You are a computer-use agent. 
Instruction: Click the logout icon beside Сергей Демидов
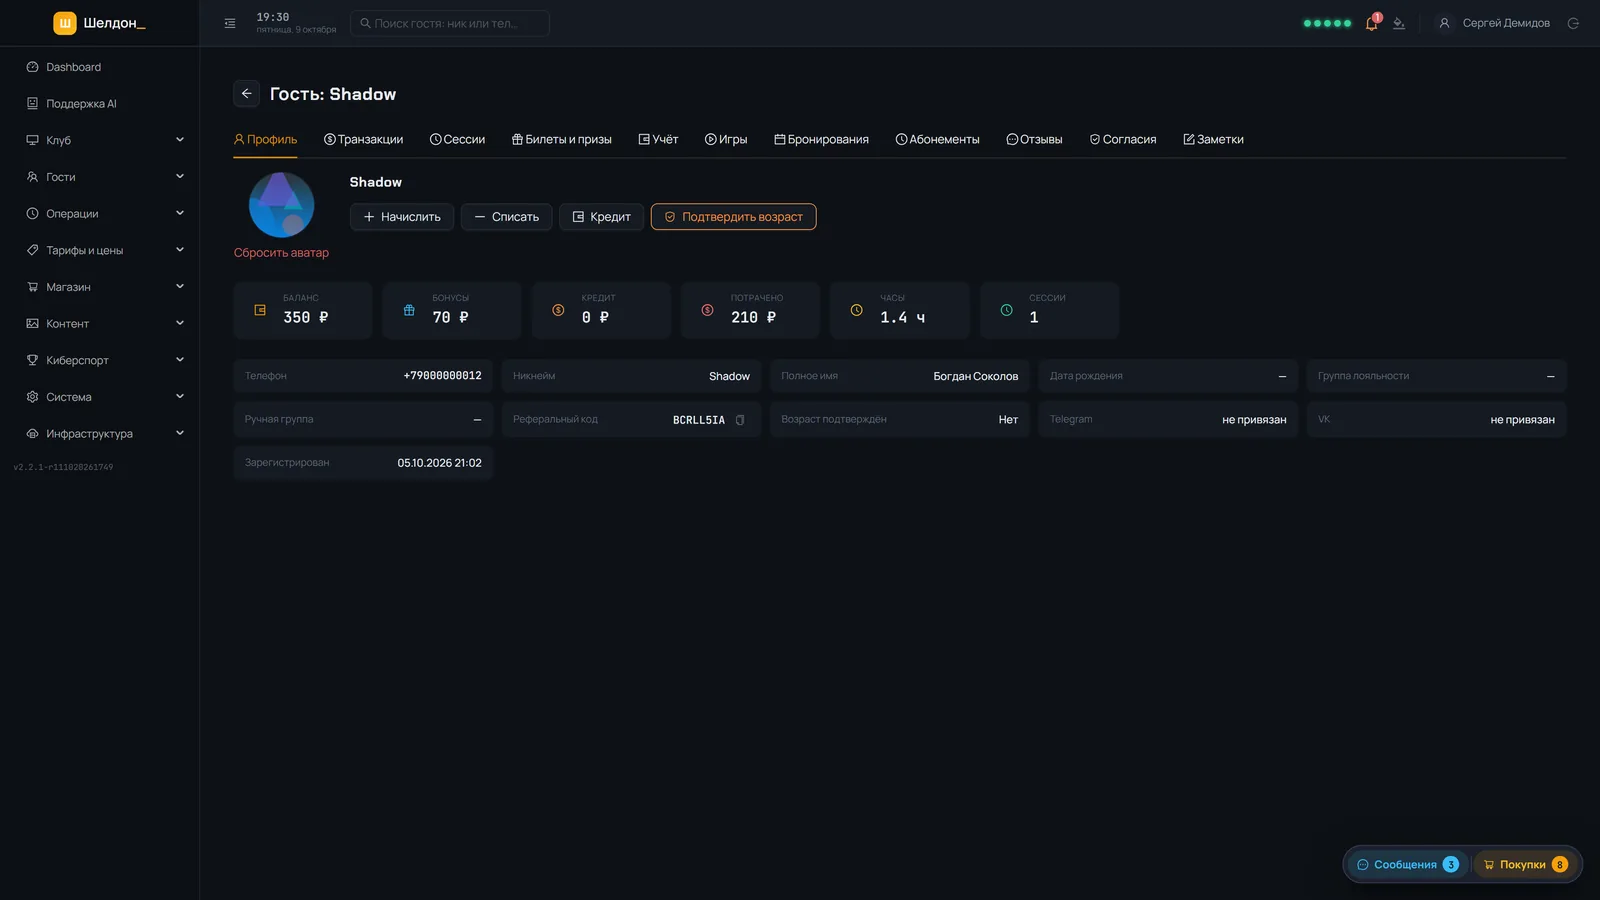pos(1573,23)
